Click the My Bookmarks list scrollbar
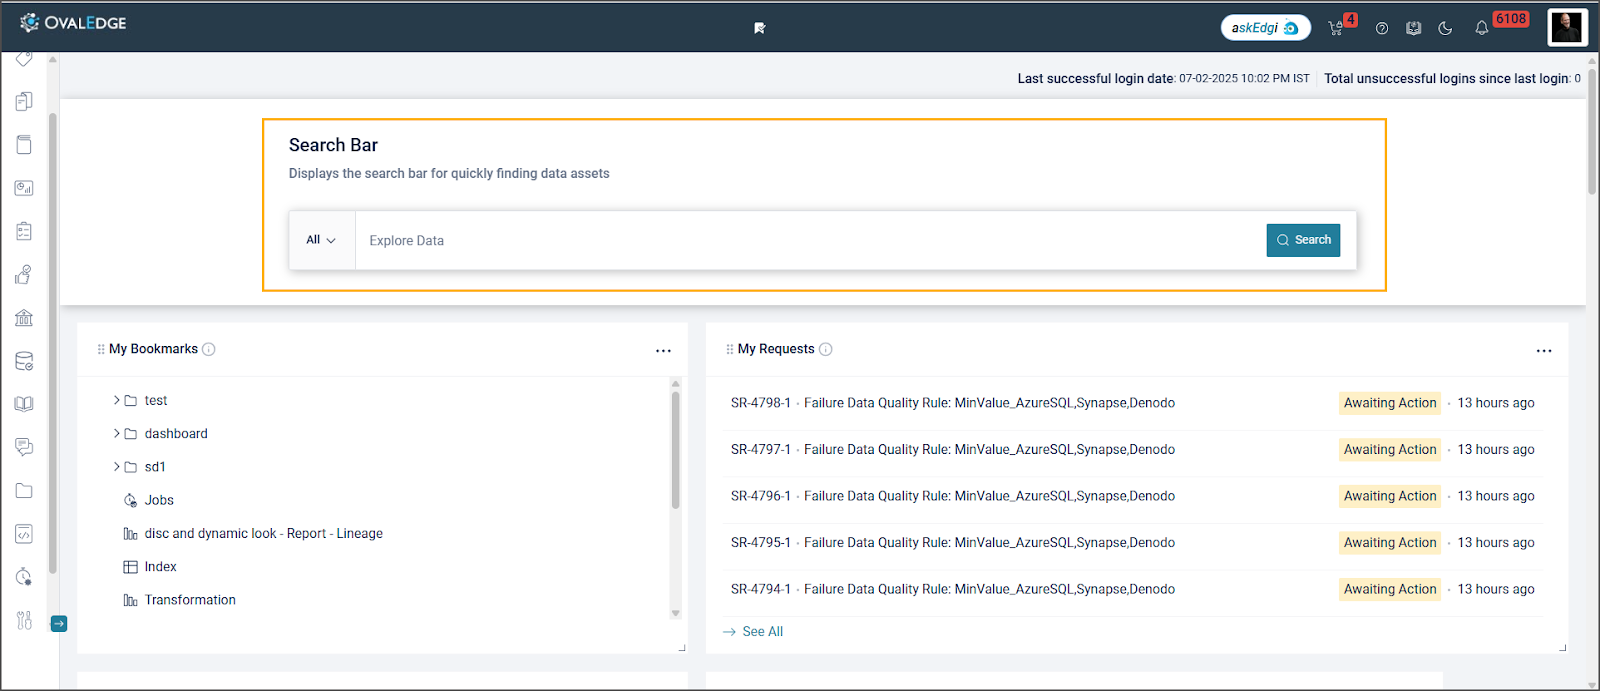1600x691 pixels. click(x=675, y=450)
